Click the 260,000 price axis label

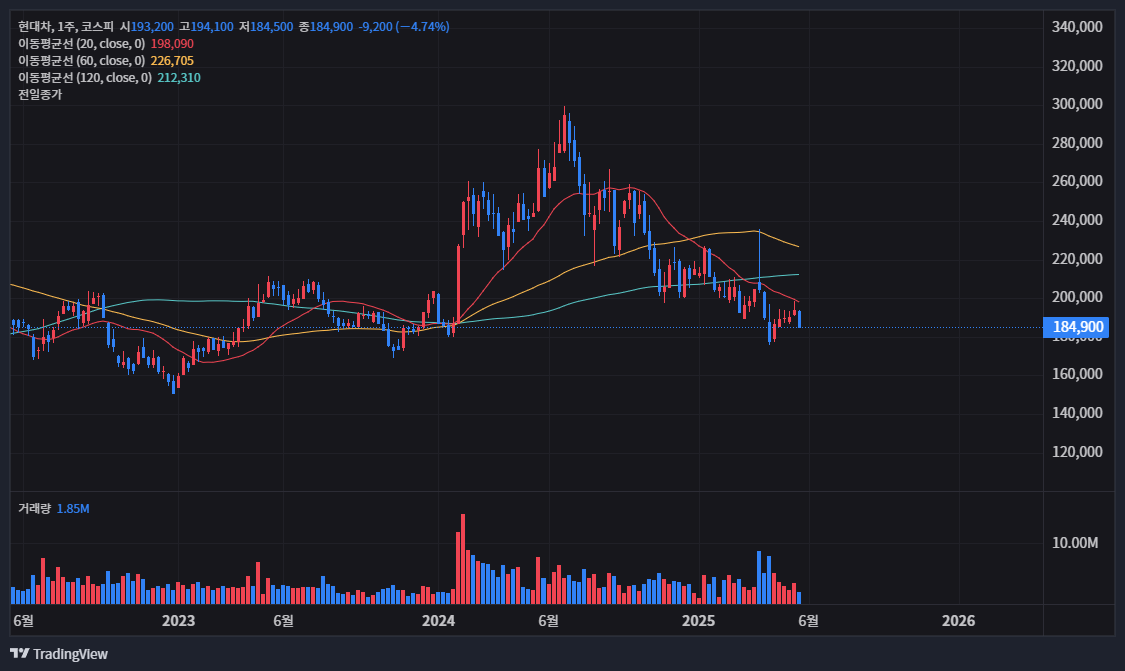[1077, 181]
